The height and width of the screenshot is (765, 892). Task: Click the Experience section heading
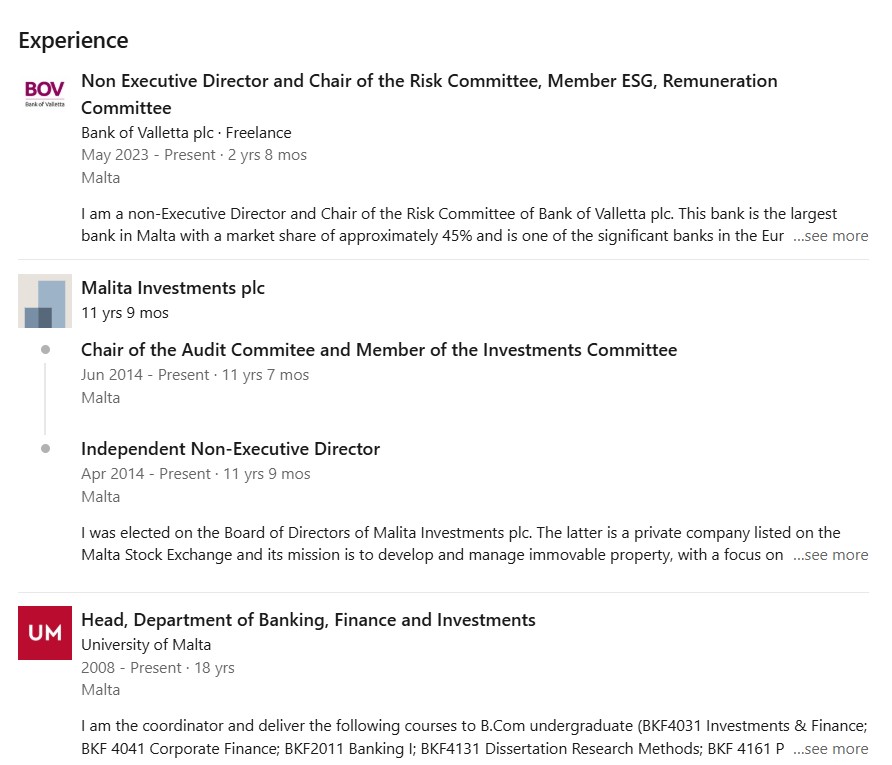point(73,40)
